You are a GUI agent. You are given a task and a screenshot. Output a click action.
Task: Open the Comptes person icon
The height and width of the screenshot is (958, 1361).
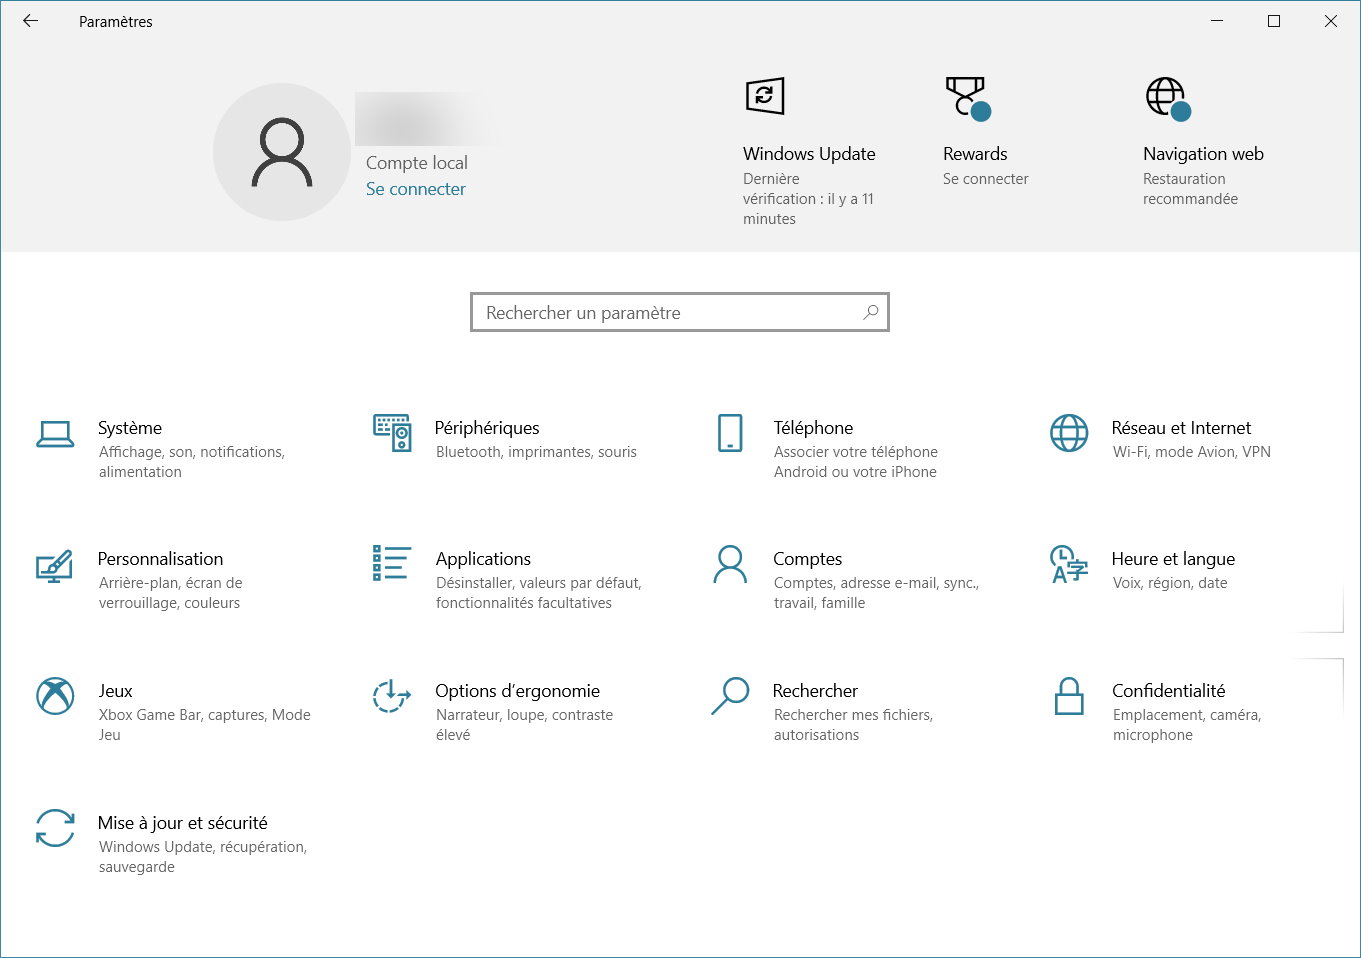(730, 564)
